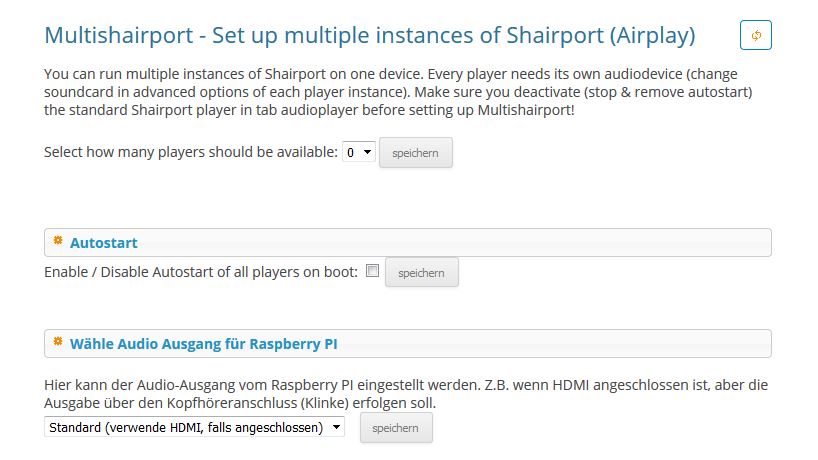
Task: Save autostart setting with its speichern button
Action: coord(422,272)
